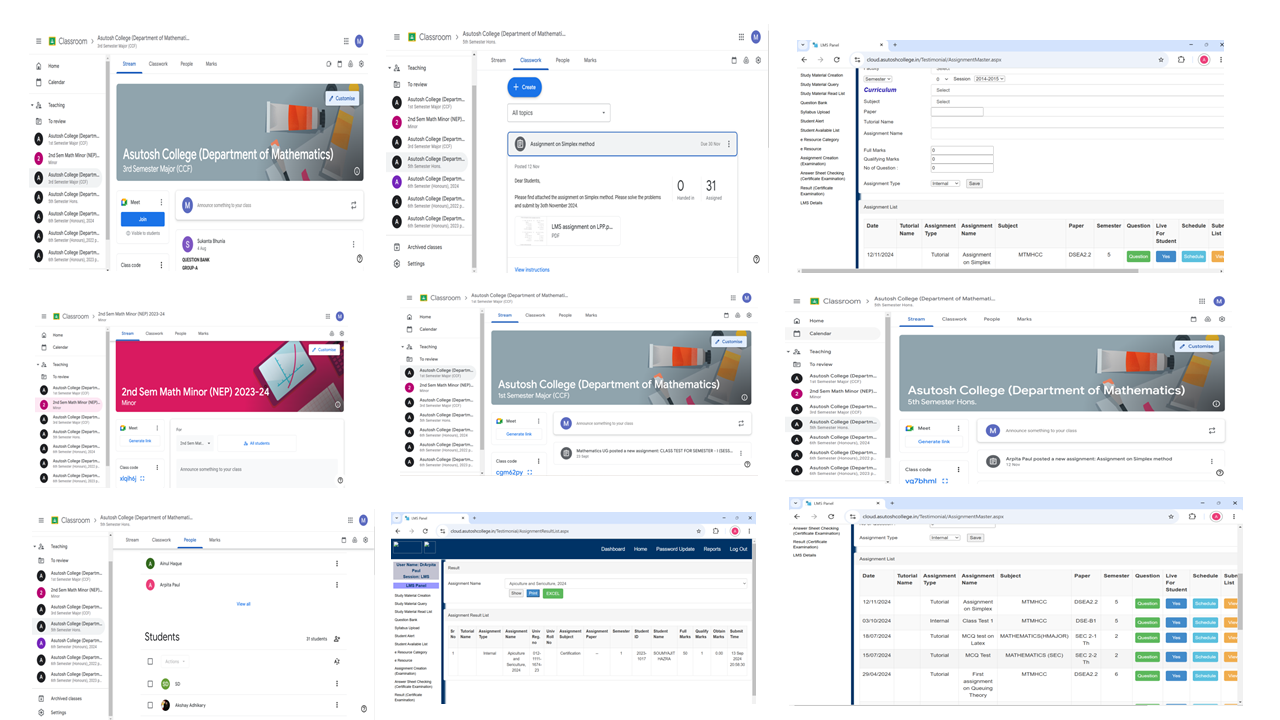
Task: Bookmark page in the top-right LMS browser
Action: [x=1161, y=60]
